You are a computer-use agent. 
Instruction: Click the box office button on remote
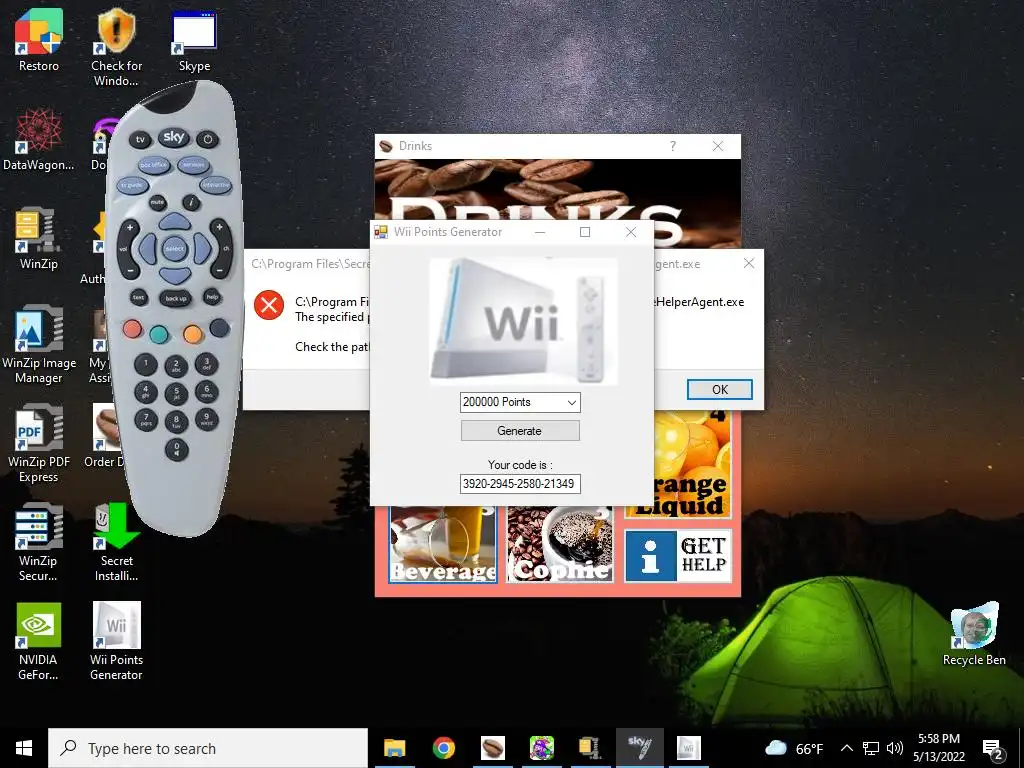pos(153,165)
